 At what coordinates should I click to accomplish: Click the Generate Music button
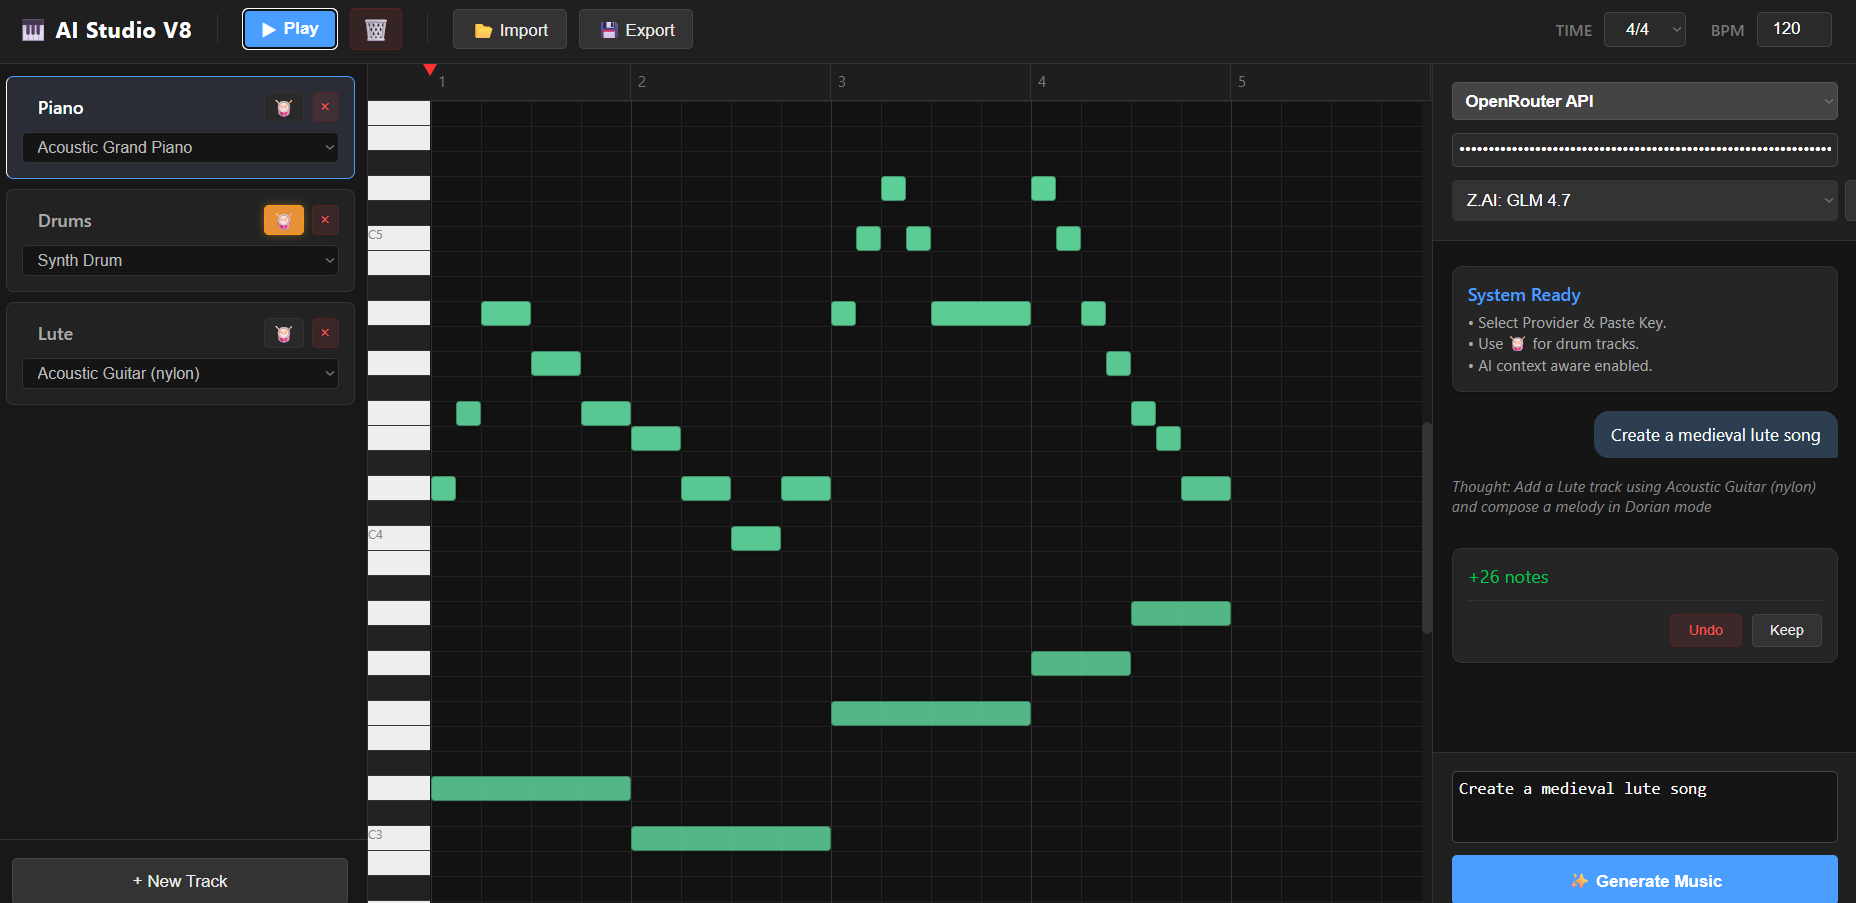(x=1645, y=880)
